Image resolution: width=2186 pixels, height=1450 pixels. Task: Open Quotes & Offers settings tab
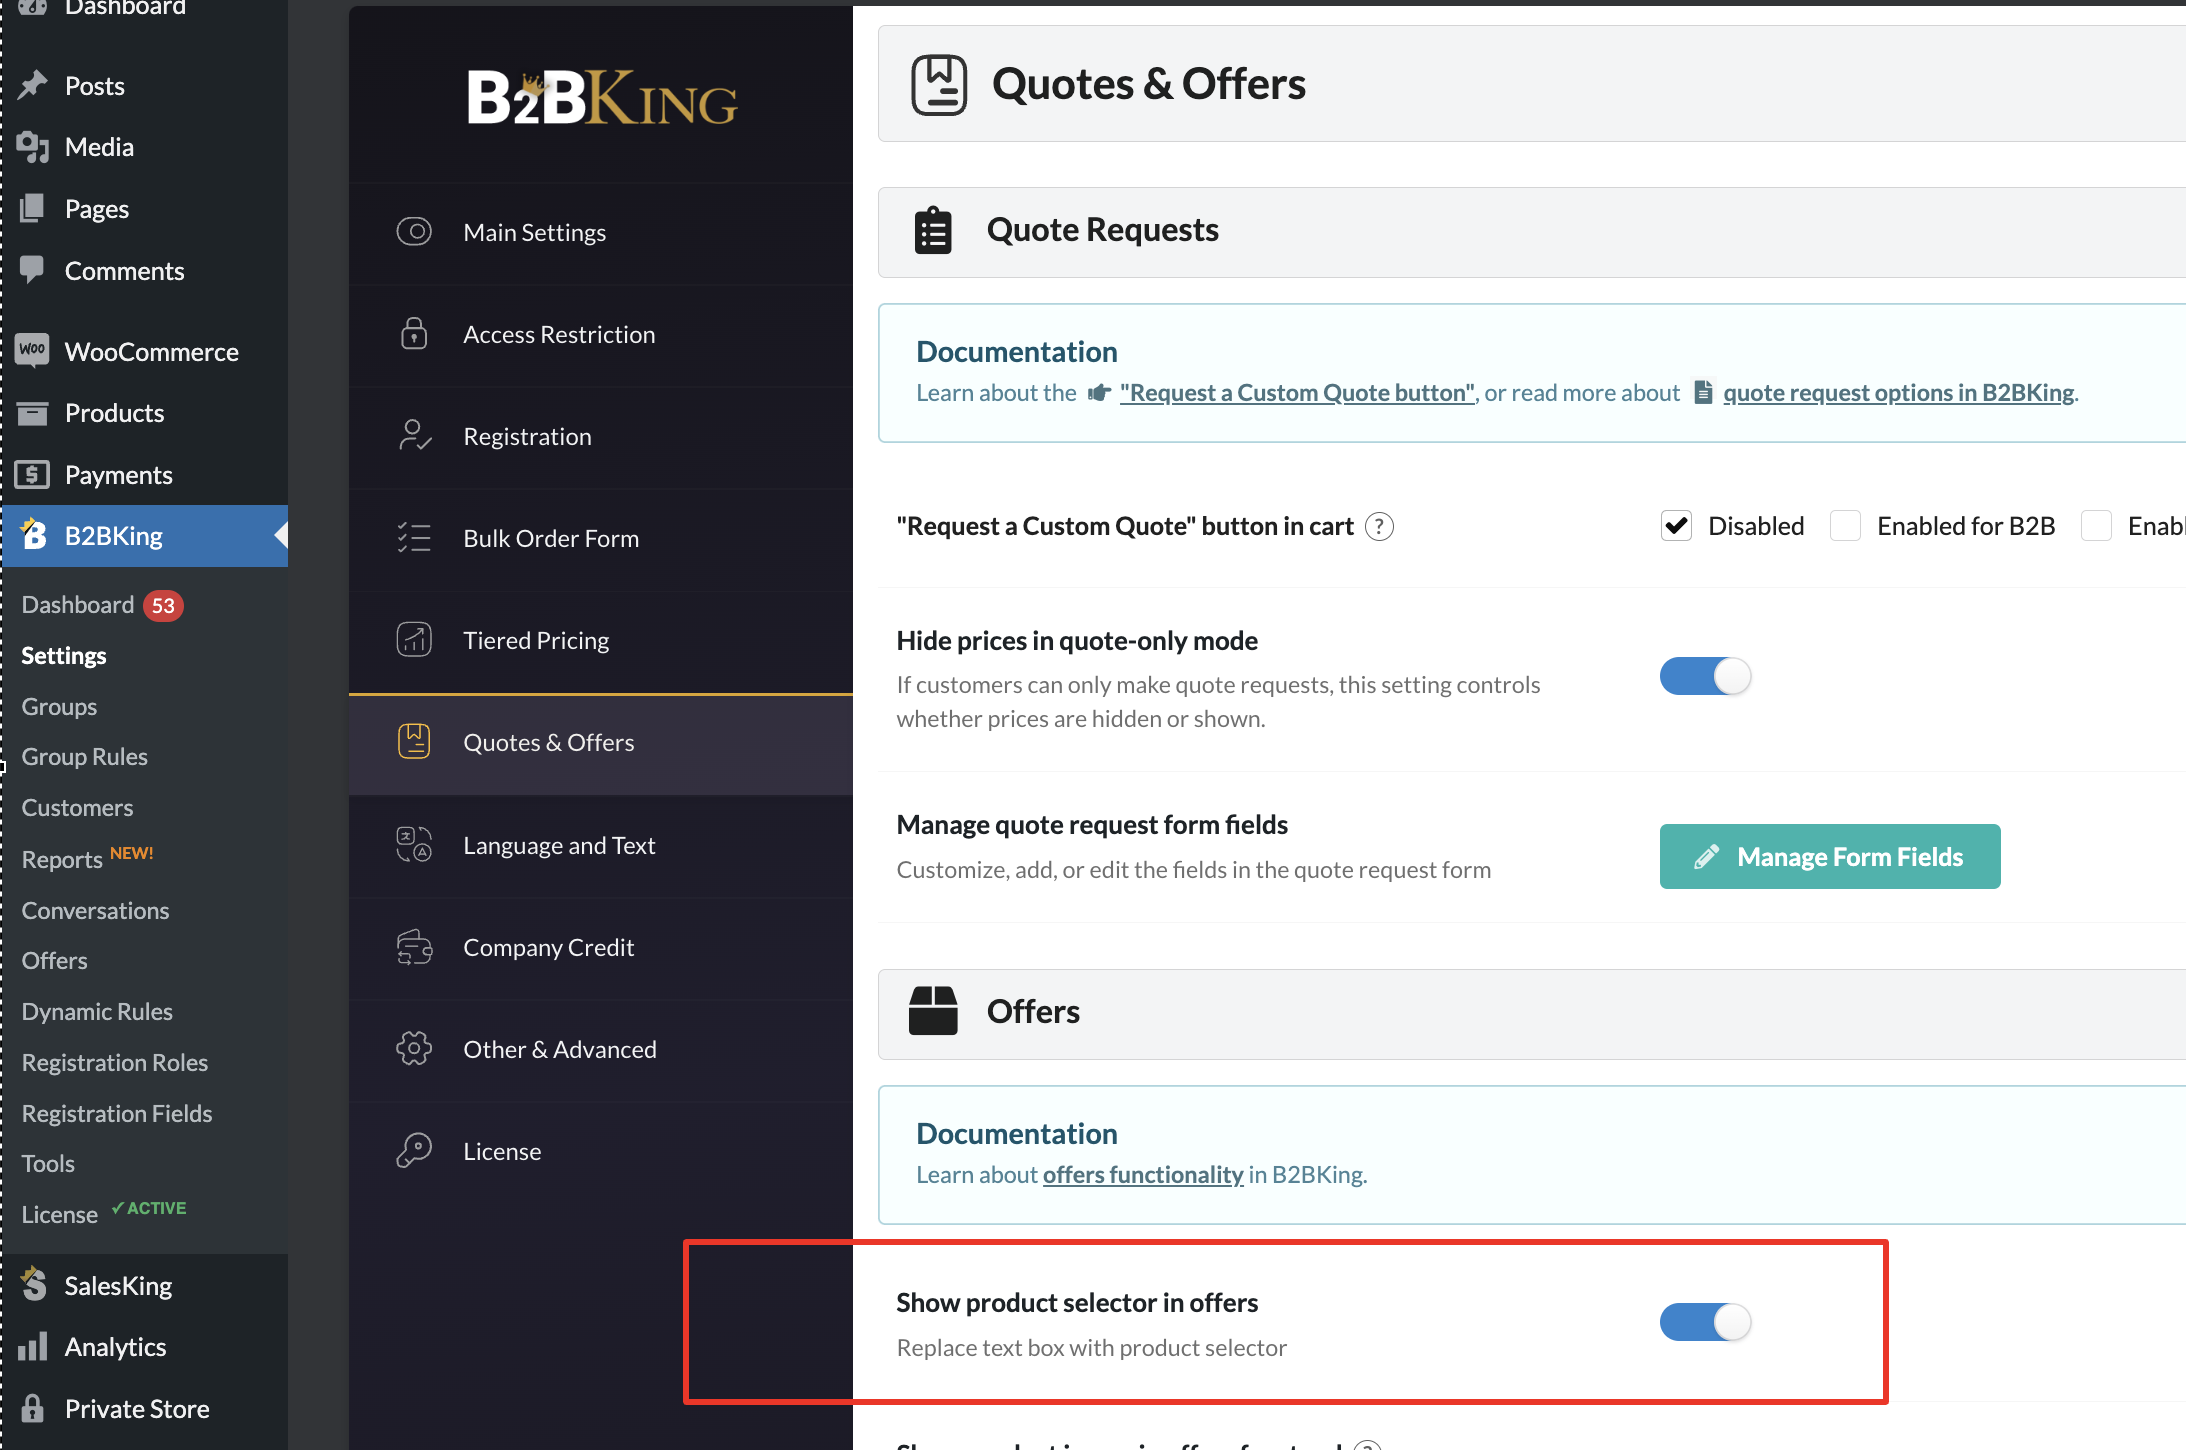pyautogui.click(x=601, y=742)
